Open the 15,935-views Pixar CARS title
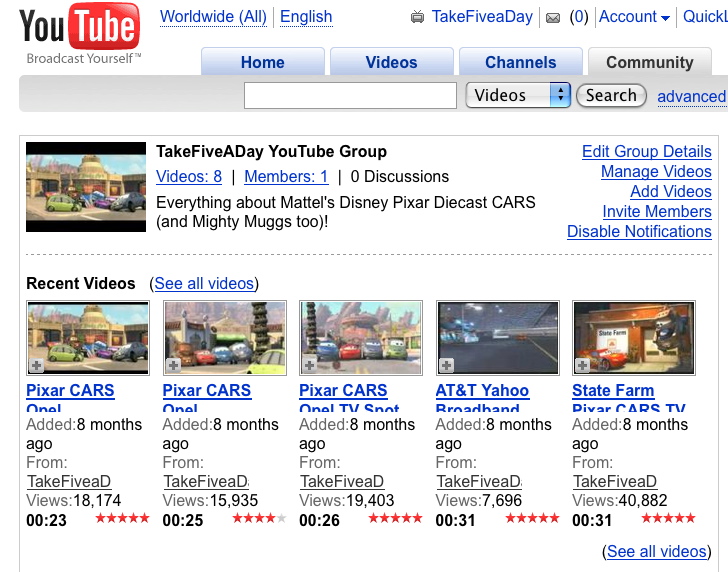This screenshot has height=572, width=728. click(x=207, y=397)
